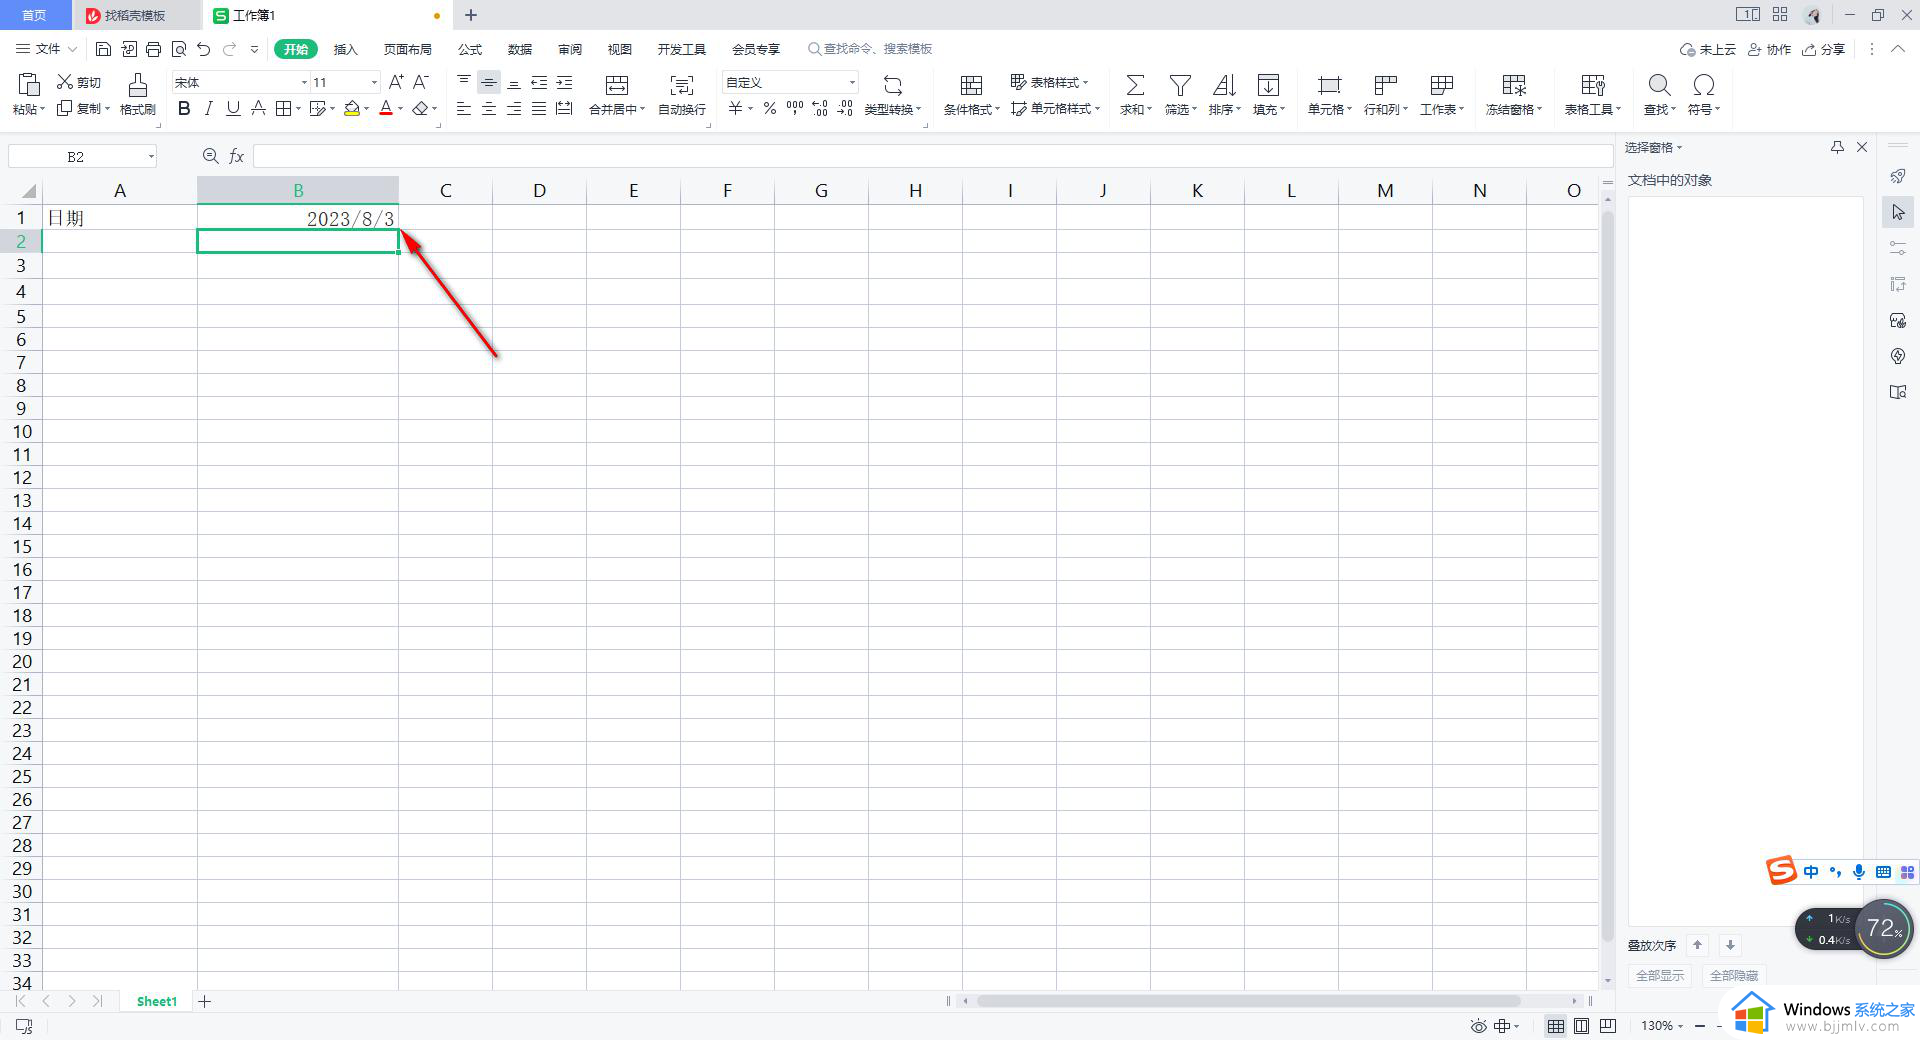Toggle Italic formatting
The width and height of the screenshot is (1920, 1040).
(x=209, y=108)
